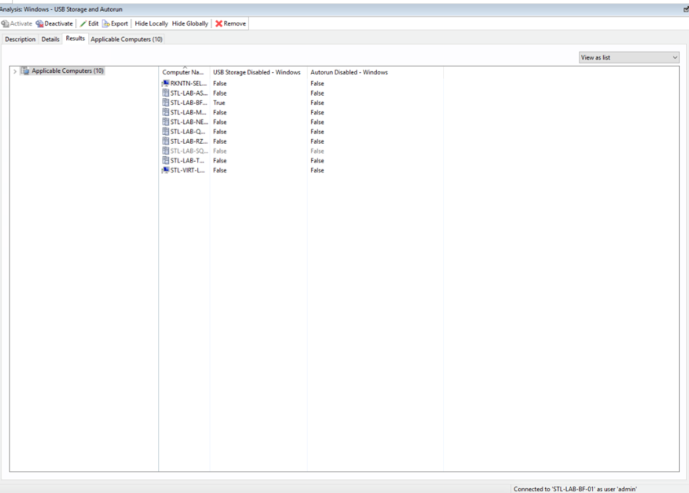This screenshot has width=689, height=493.
Task: Select the grayed-out STL-LAB-SQ row
Action: [189, 151]
